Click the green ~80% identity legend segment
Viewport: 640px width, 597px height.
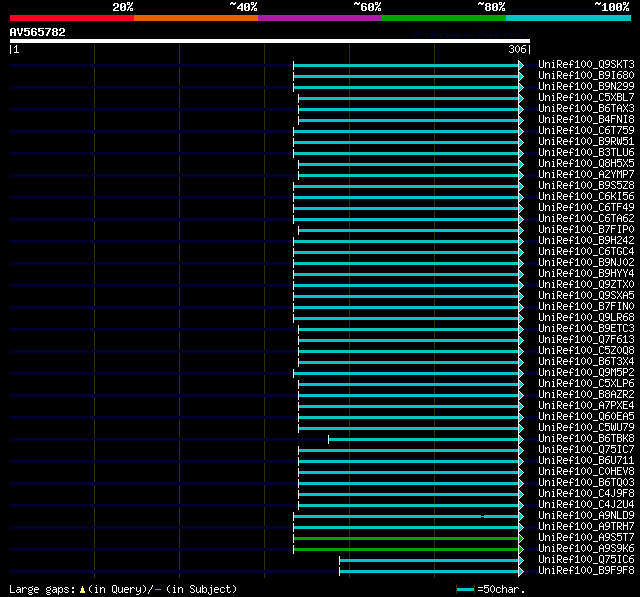(x=444, y=18)
